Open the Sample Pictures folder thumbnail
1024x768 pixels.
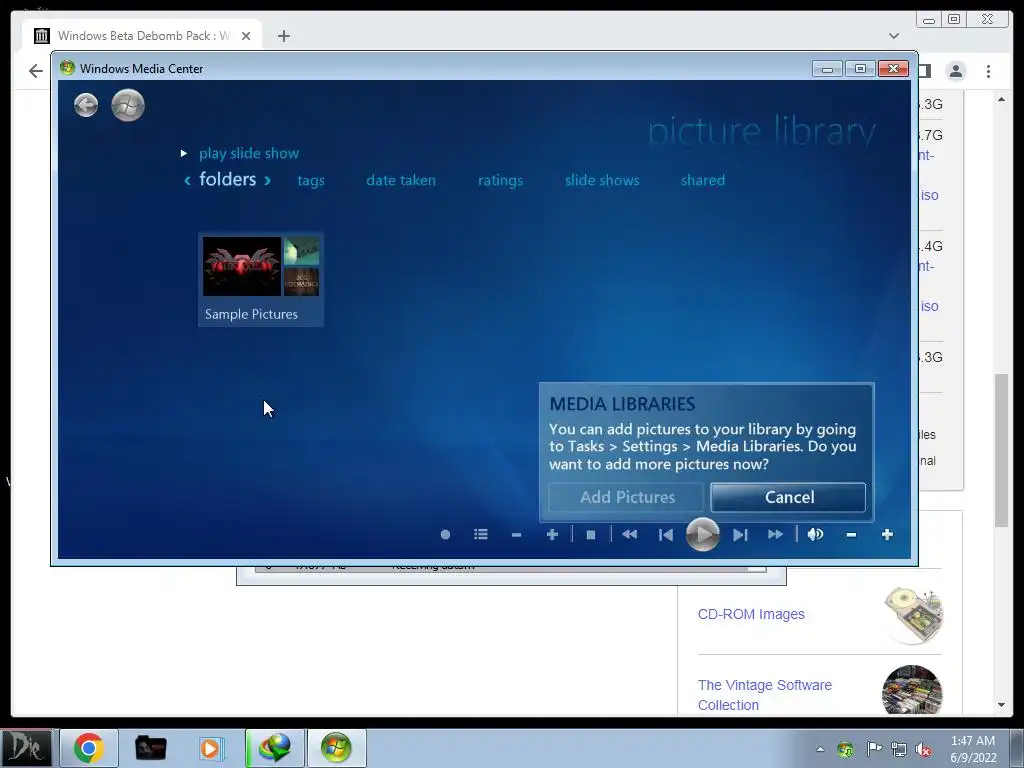click(261, 279)
